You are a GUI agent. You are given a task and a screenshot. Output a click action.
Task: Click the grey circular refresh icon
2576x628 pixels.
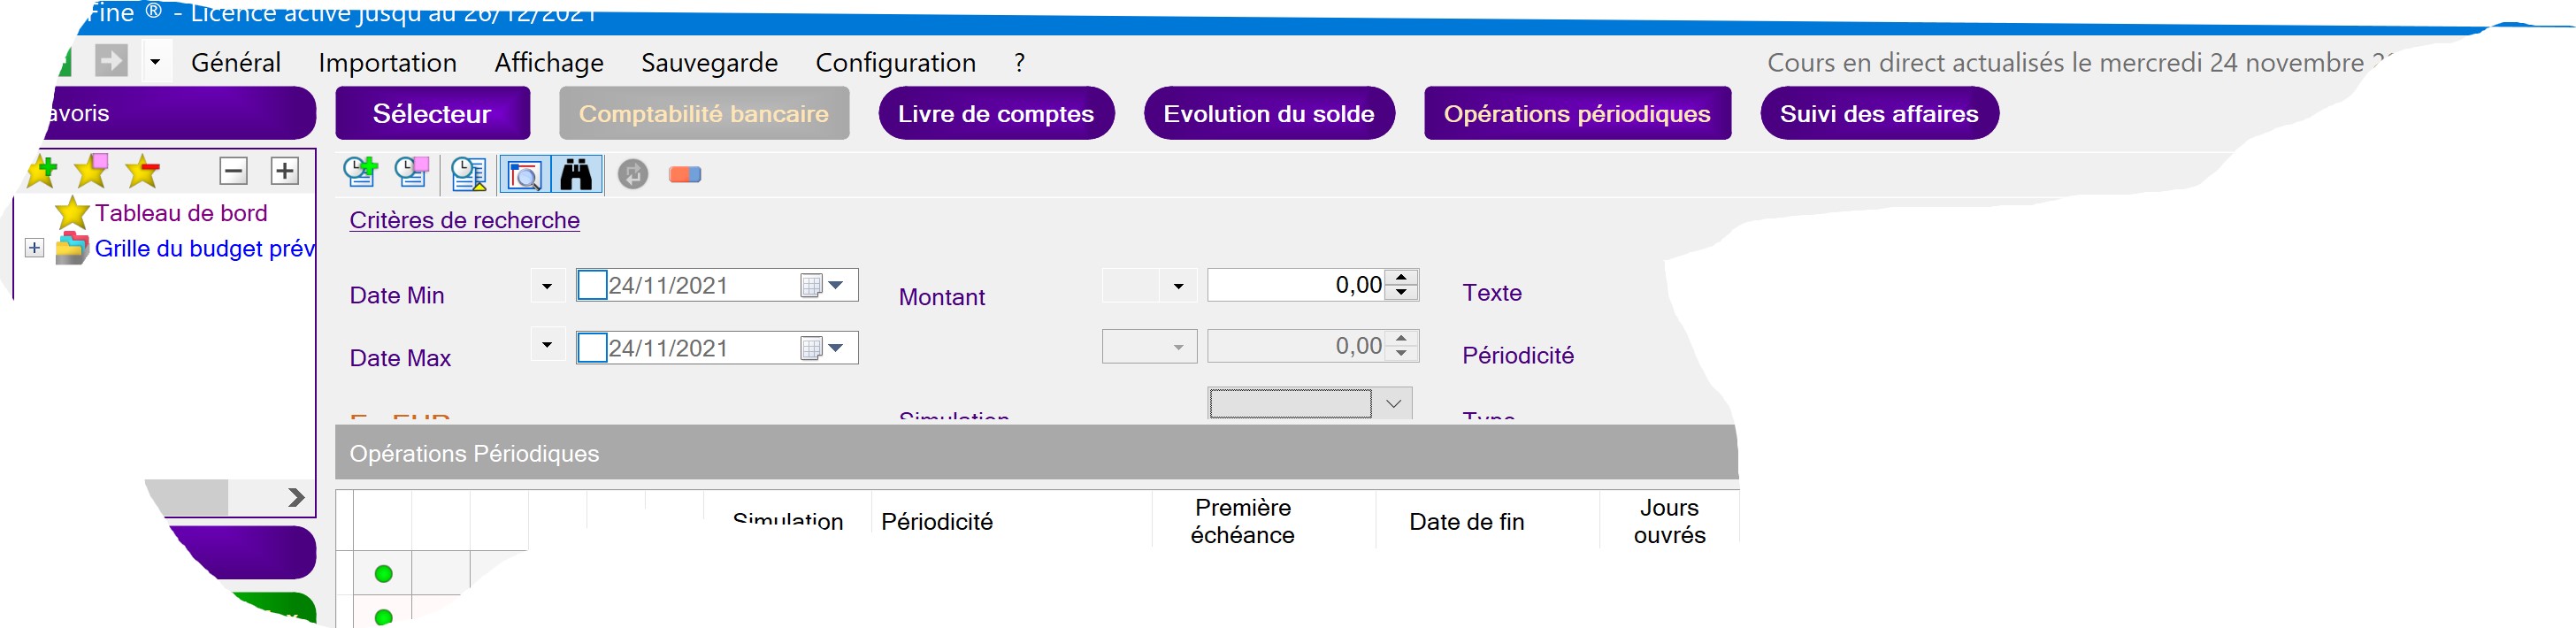coord(632,175)
